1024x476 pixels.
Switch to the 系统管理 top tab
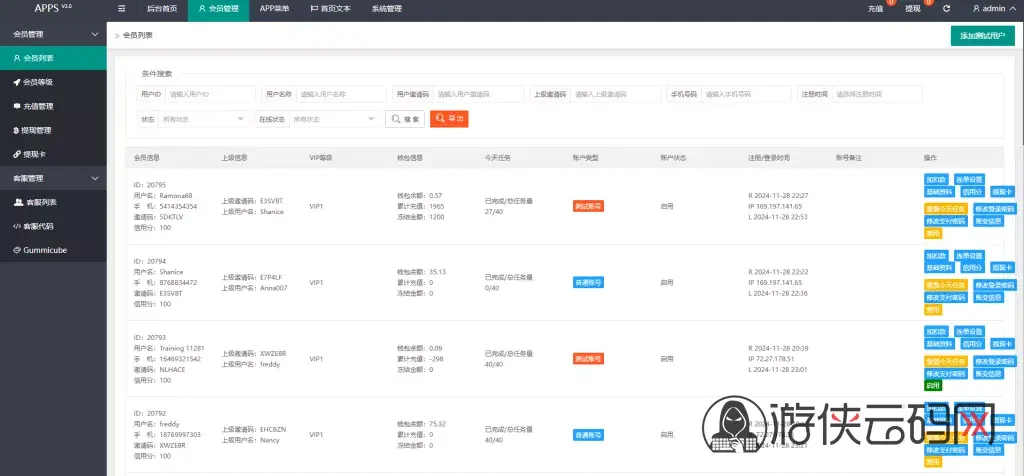click(x=387, y=9)
